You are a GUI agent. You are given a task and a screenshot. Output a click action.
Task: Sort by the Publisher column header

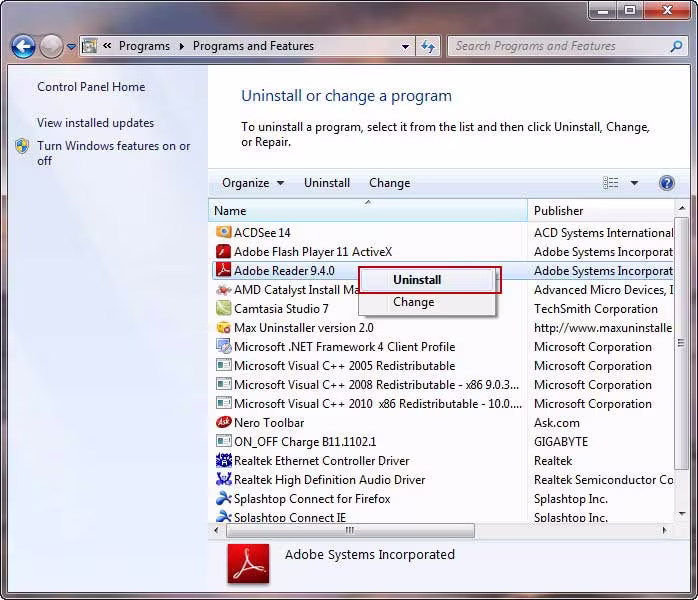601,211
